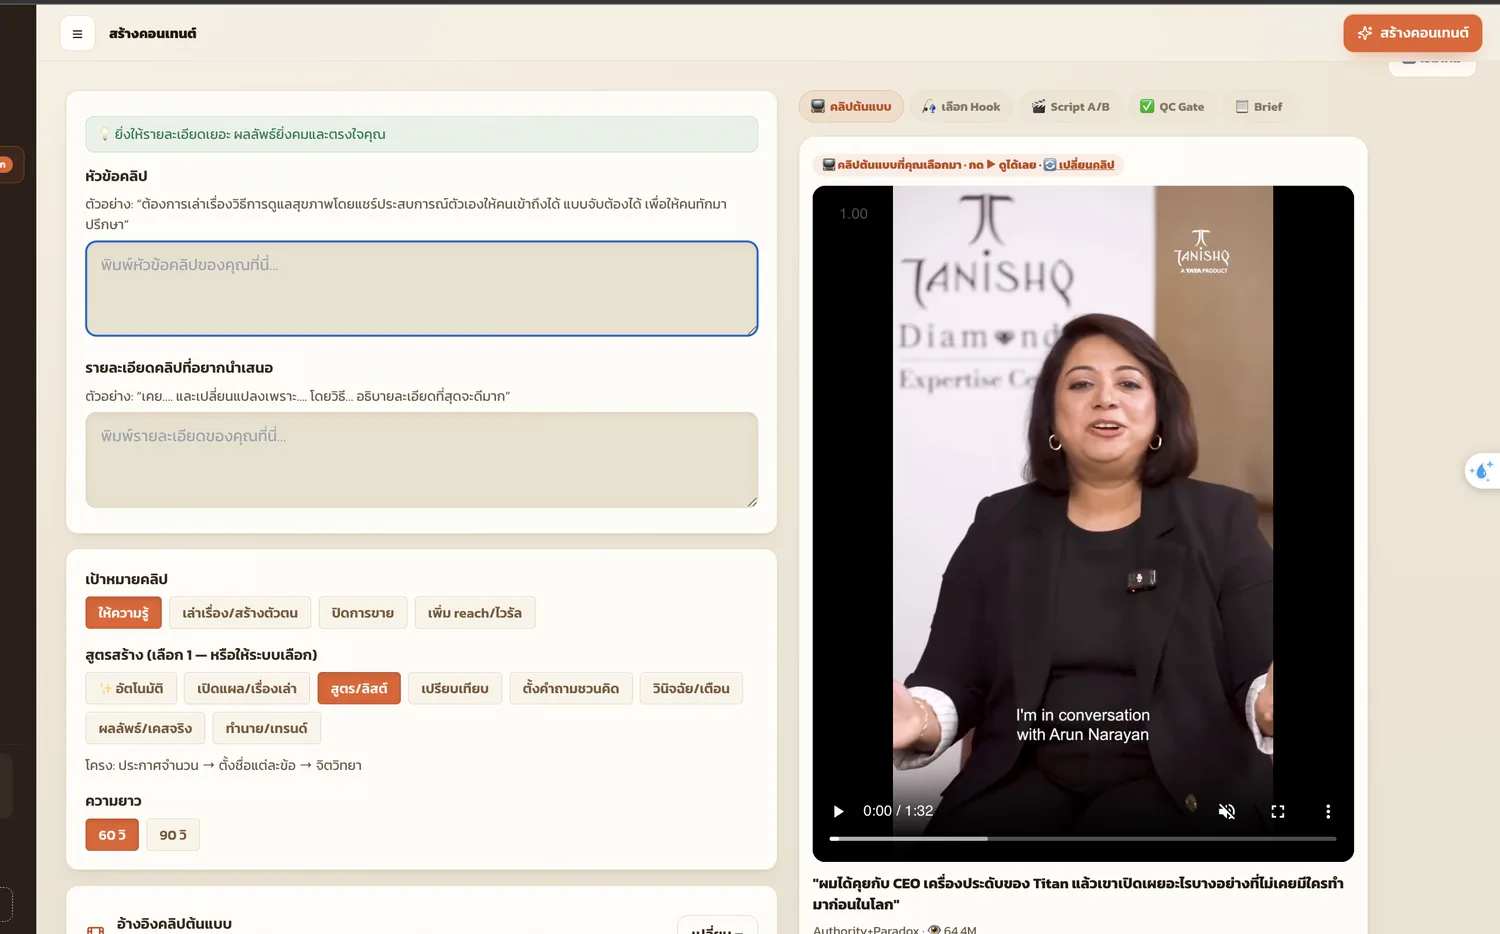Click the green tip banner ยิ่งให้รายละเอียดเยอะ
The image size is (1500, 934).
(x=422, y=134)
